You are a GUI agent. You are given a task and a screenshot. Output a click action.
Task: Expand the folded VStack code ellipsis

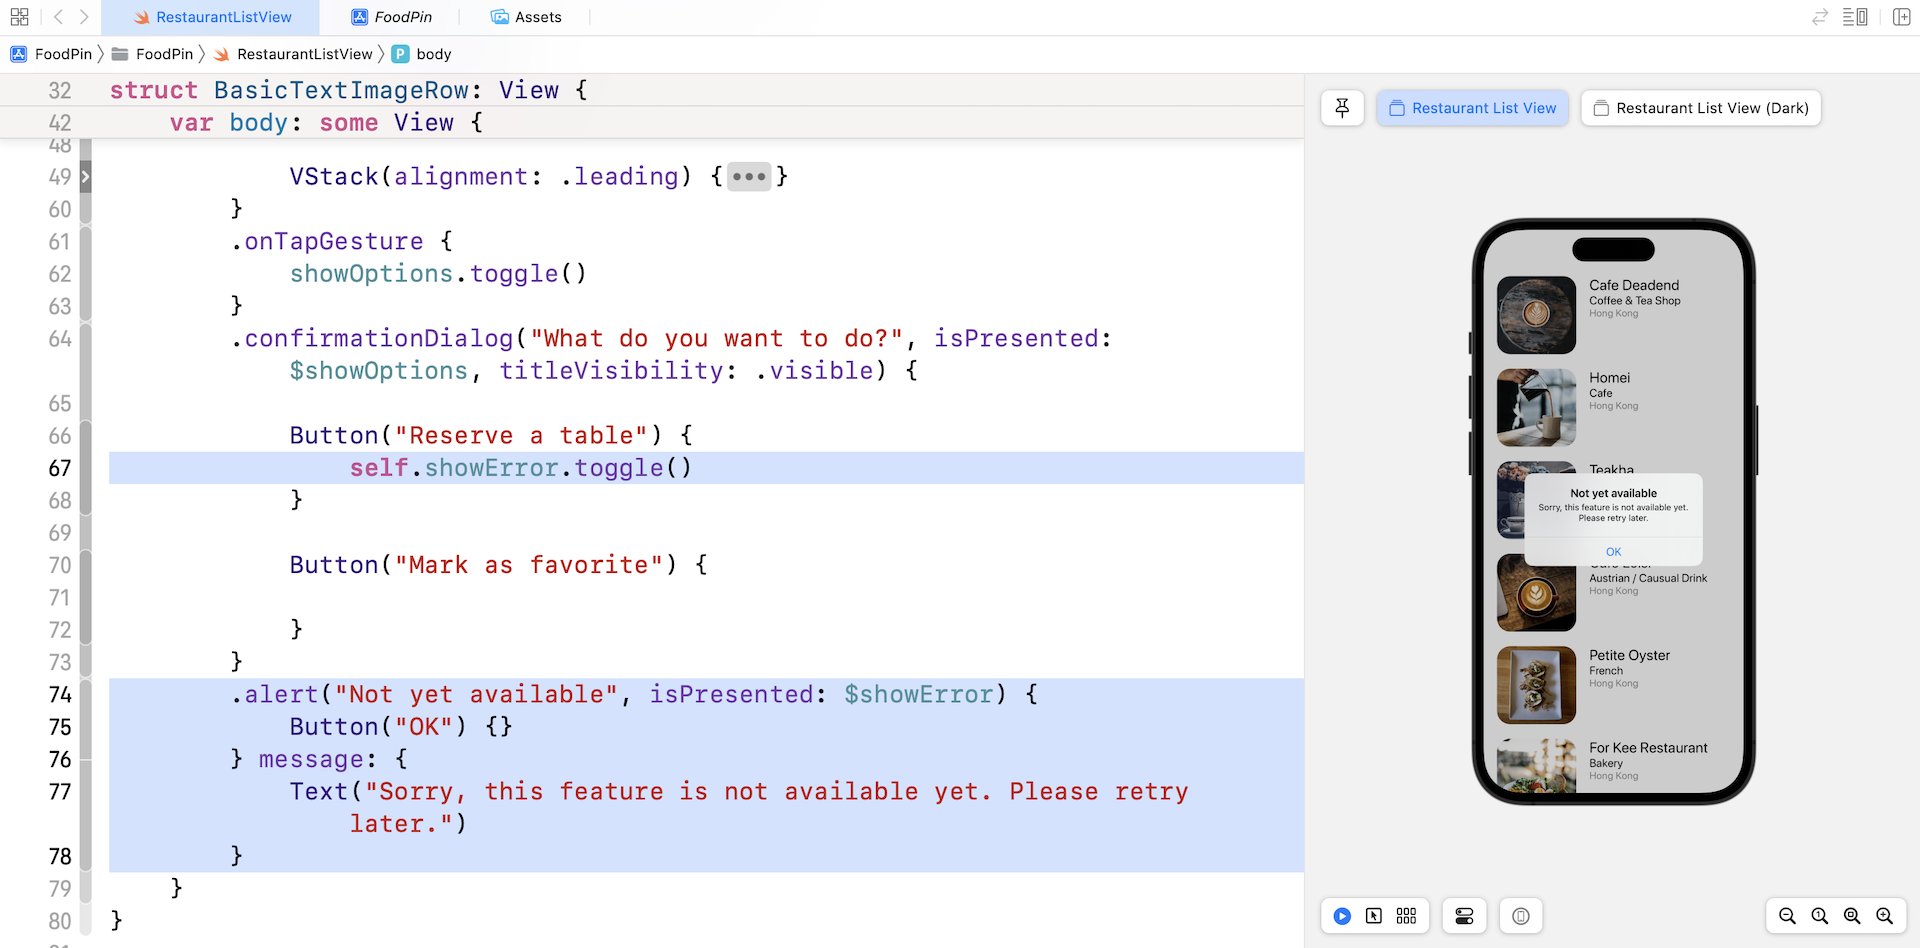click(x=748, y=177)
